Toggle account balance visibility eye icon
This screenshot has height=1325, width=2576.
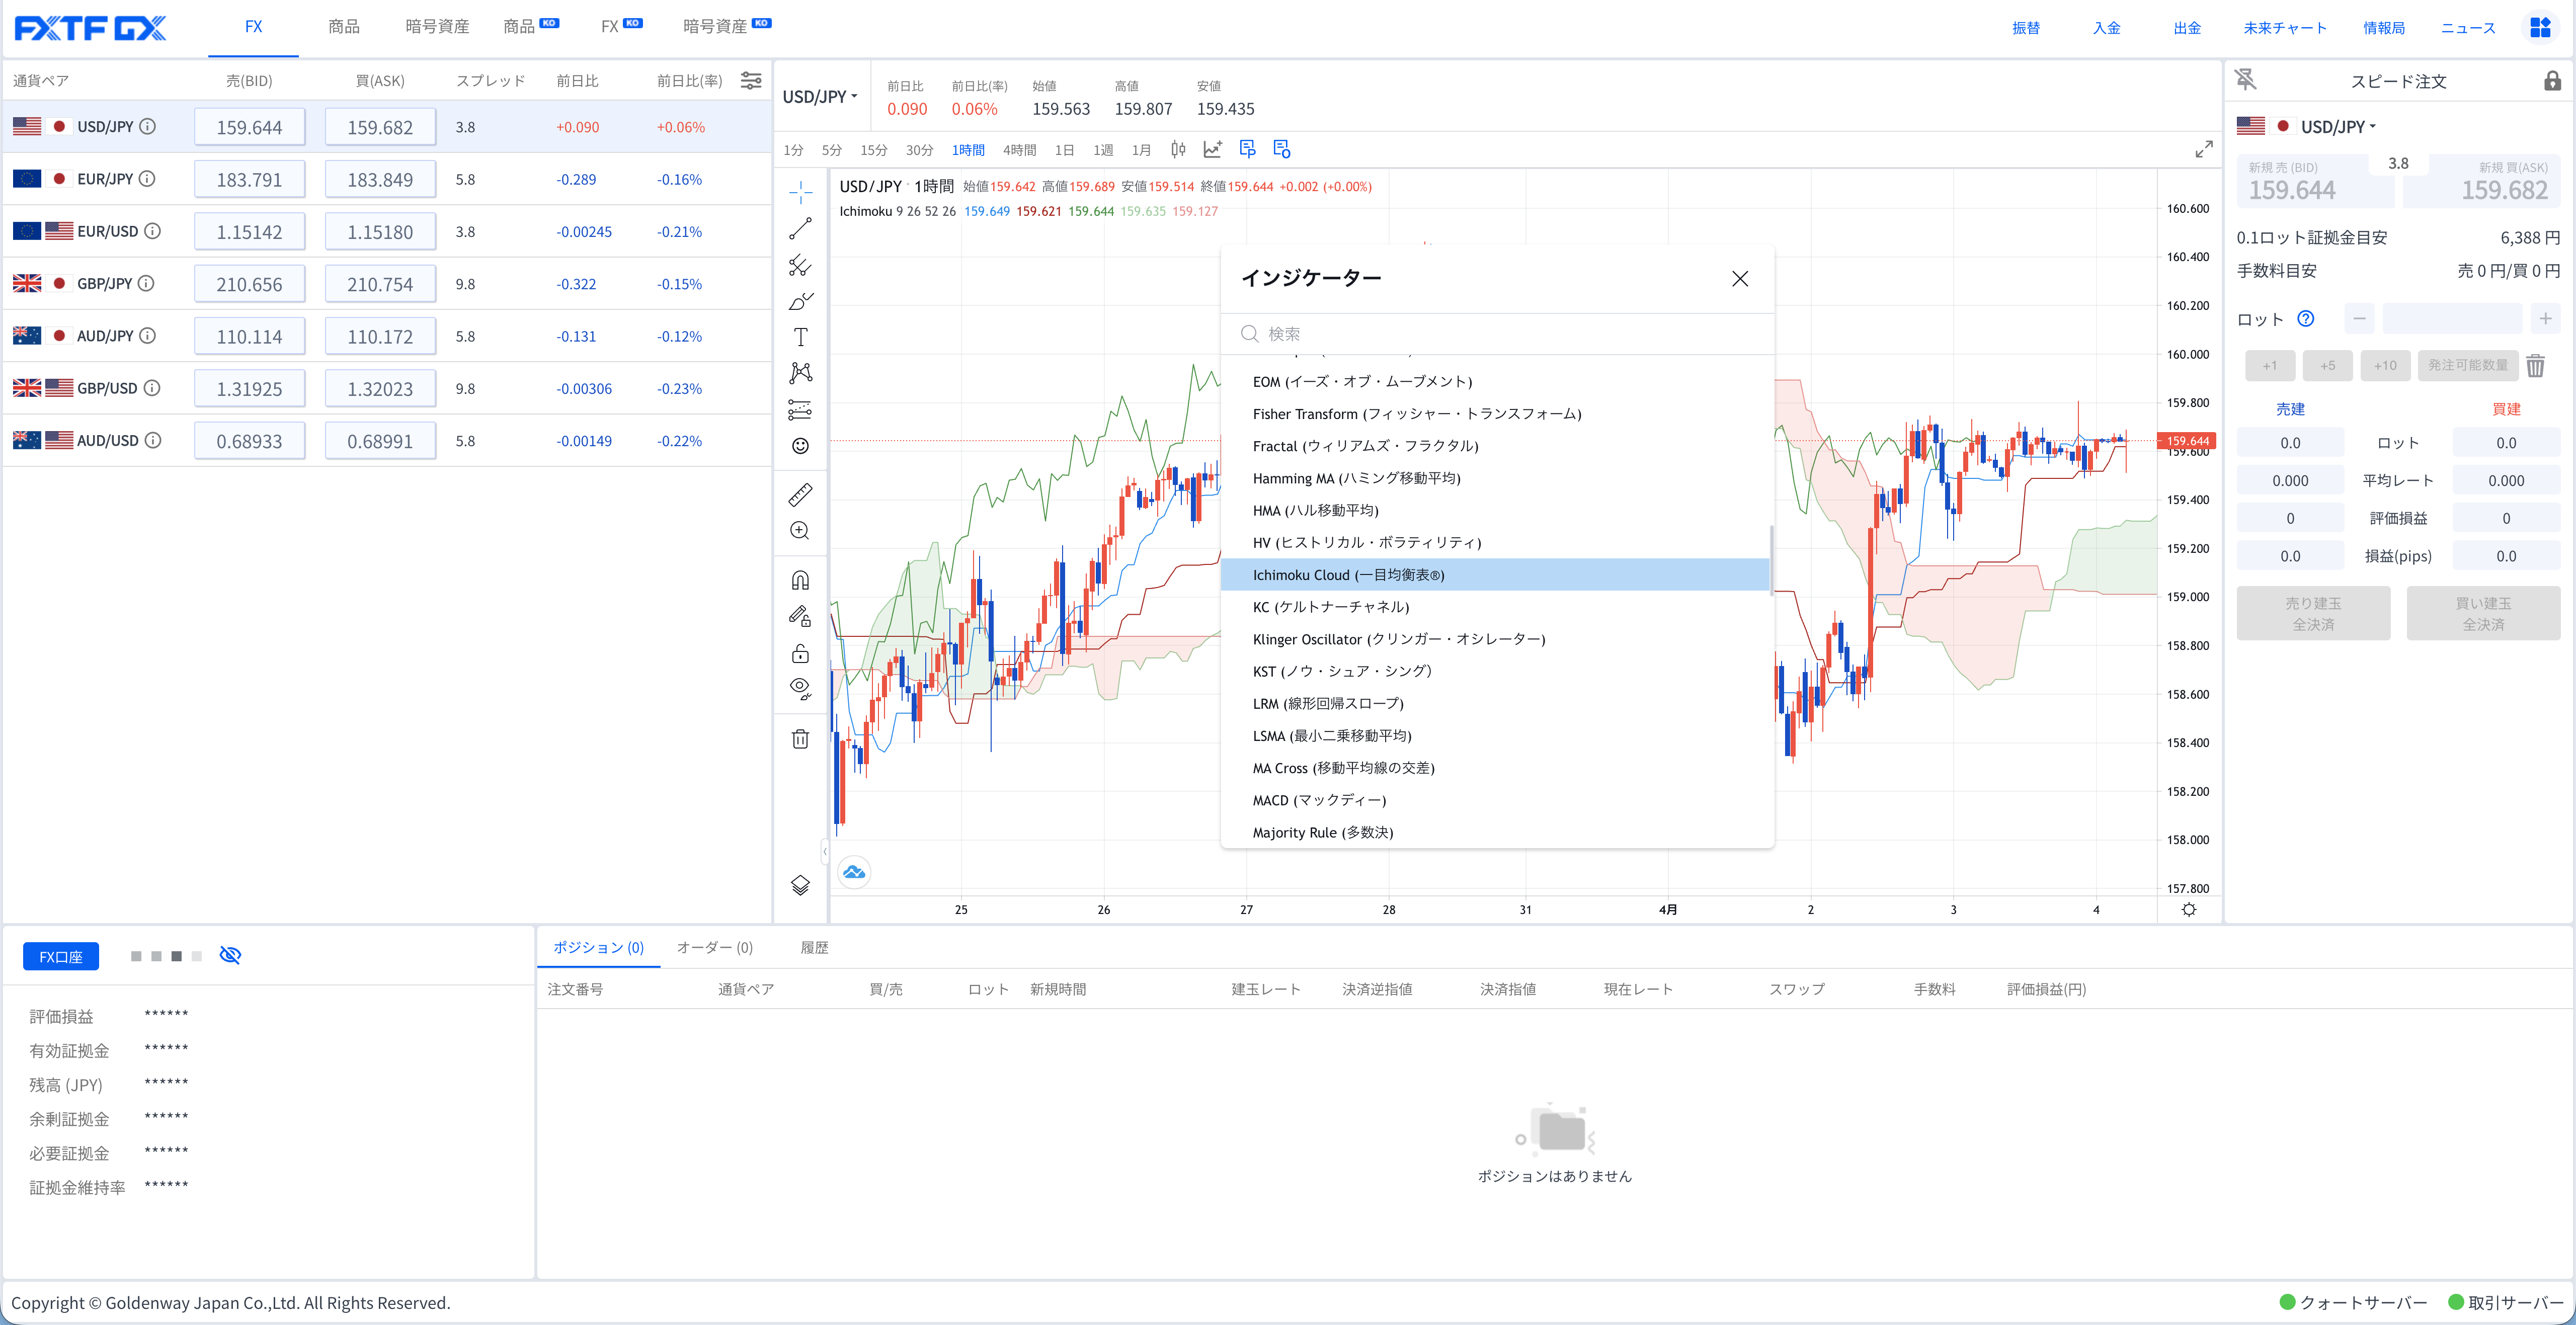[230, 955]
